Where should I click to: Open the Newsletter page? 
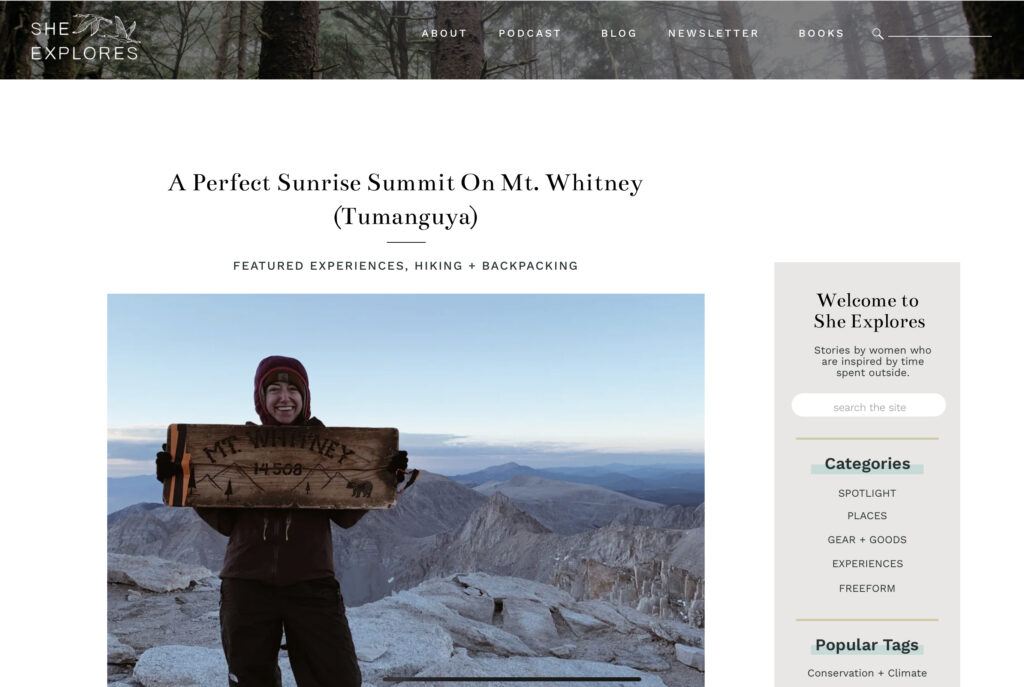coord(713,33)
